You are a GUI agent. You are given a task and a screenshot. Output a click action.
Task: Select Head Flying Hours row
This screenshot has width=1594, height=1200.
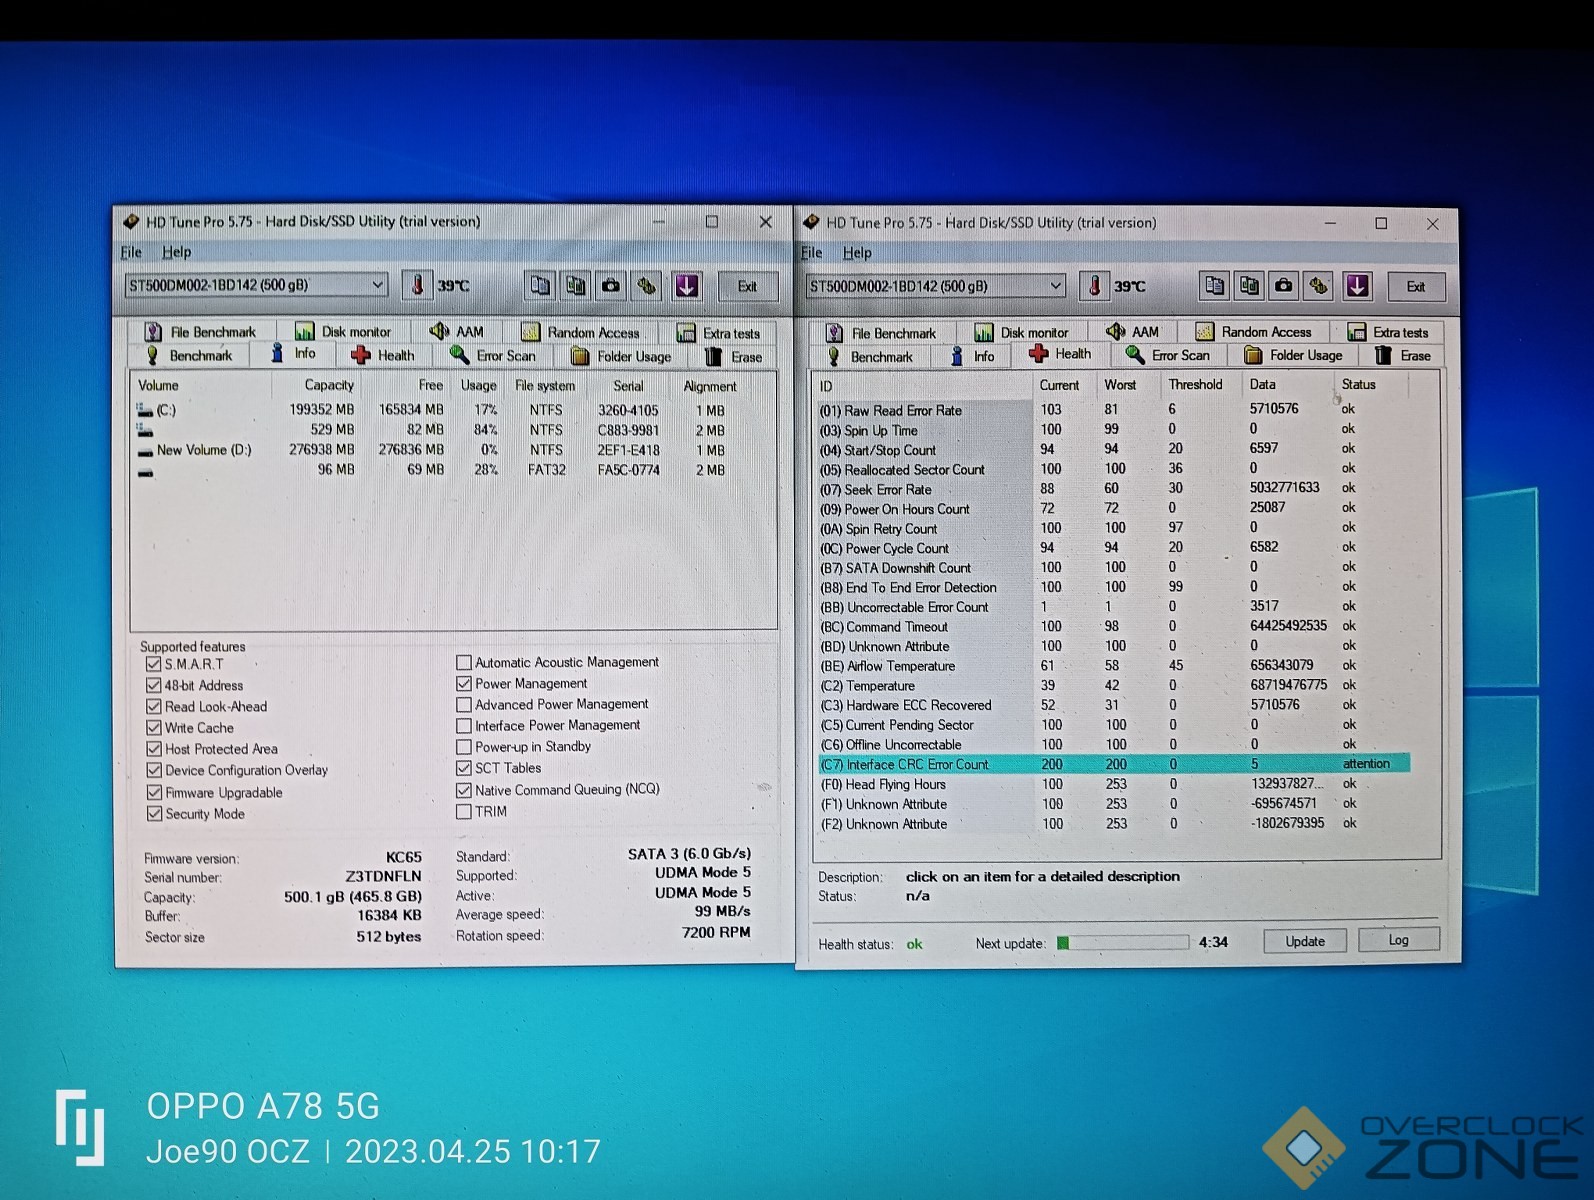(x=1113, y=784)
